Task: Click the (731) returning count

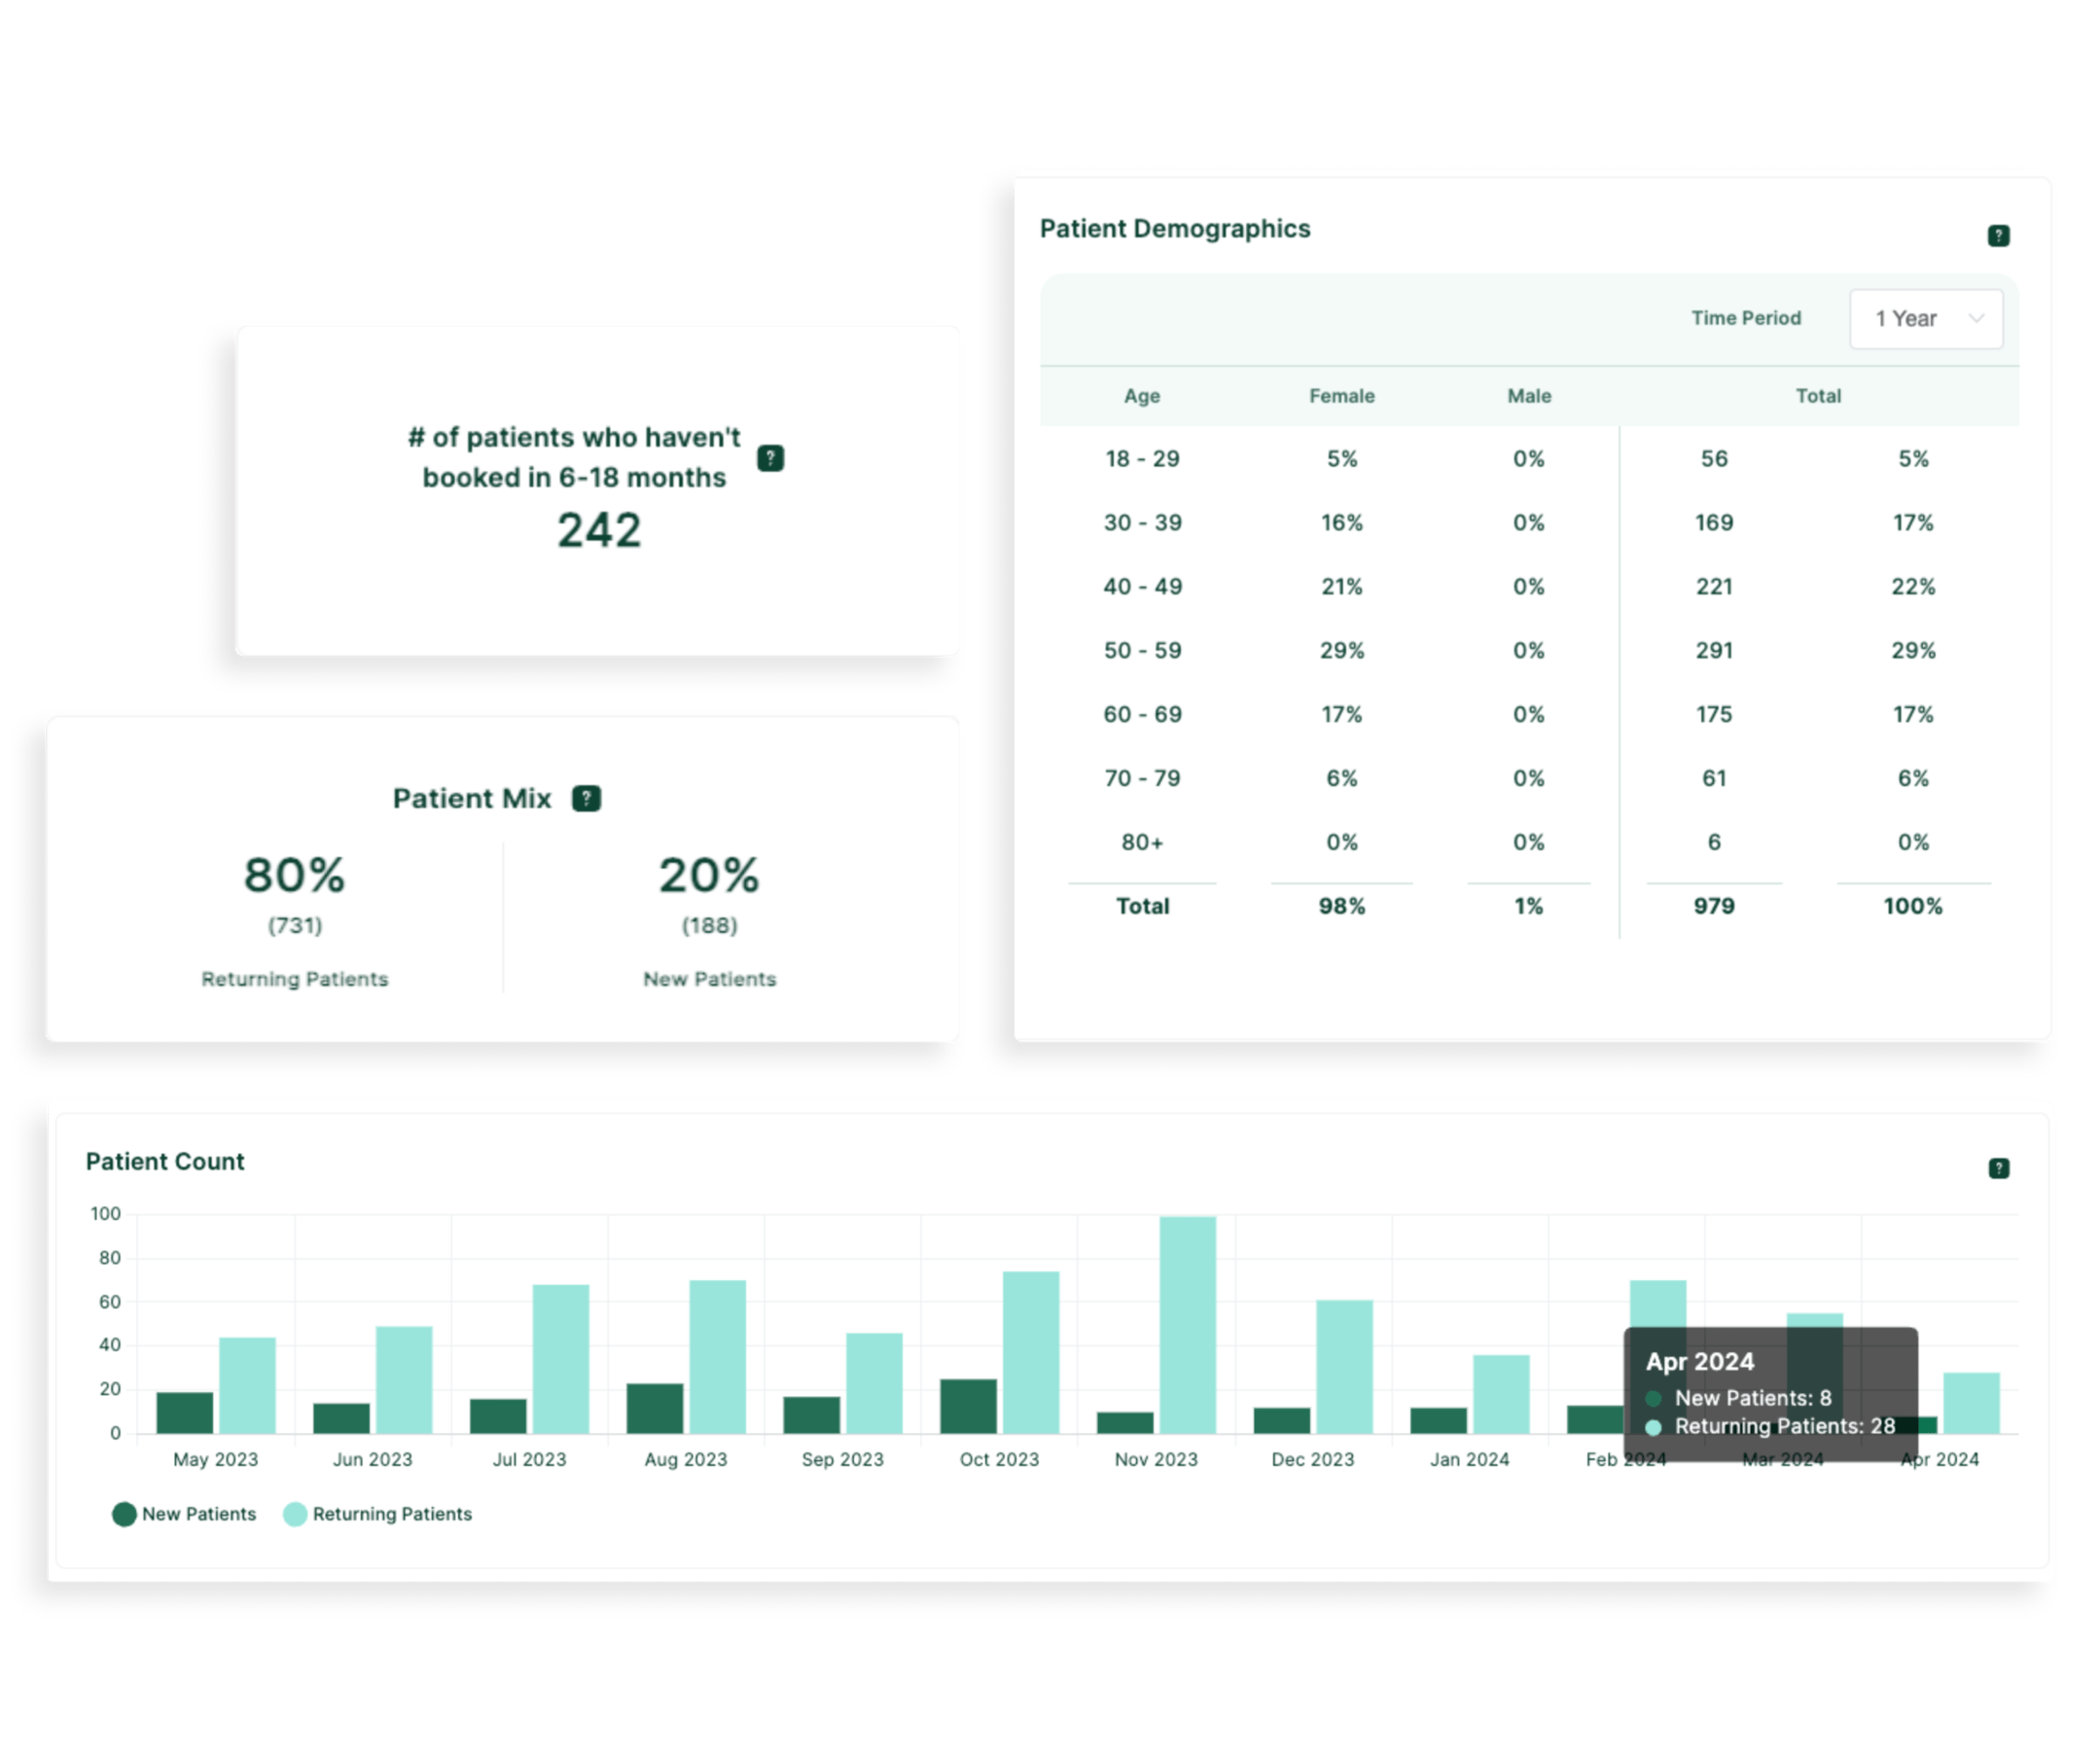Action: coord(295,926)
